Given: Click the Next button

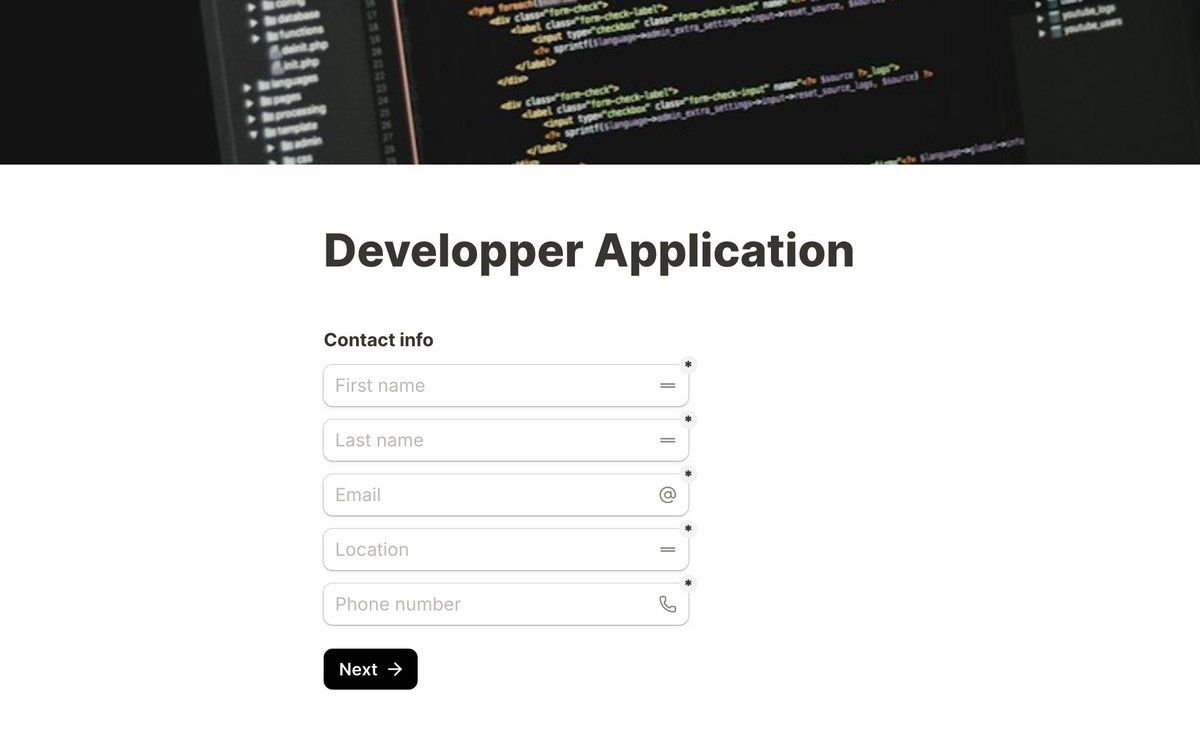Looking at the screenshot, I should [x=370, y=669].
